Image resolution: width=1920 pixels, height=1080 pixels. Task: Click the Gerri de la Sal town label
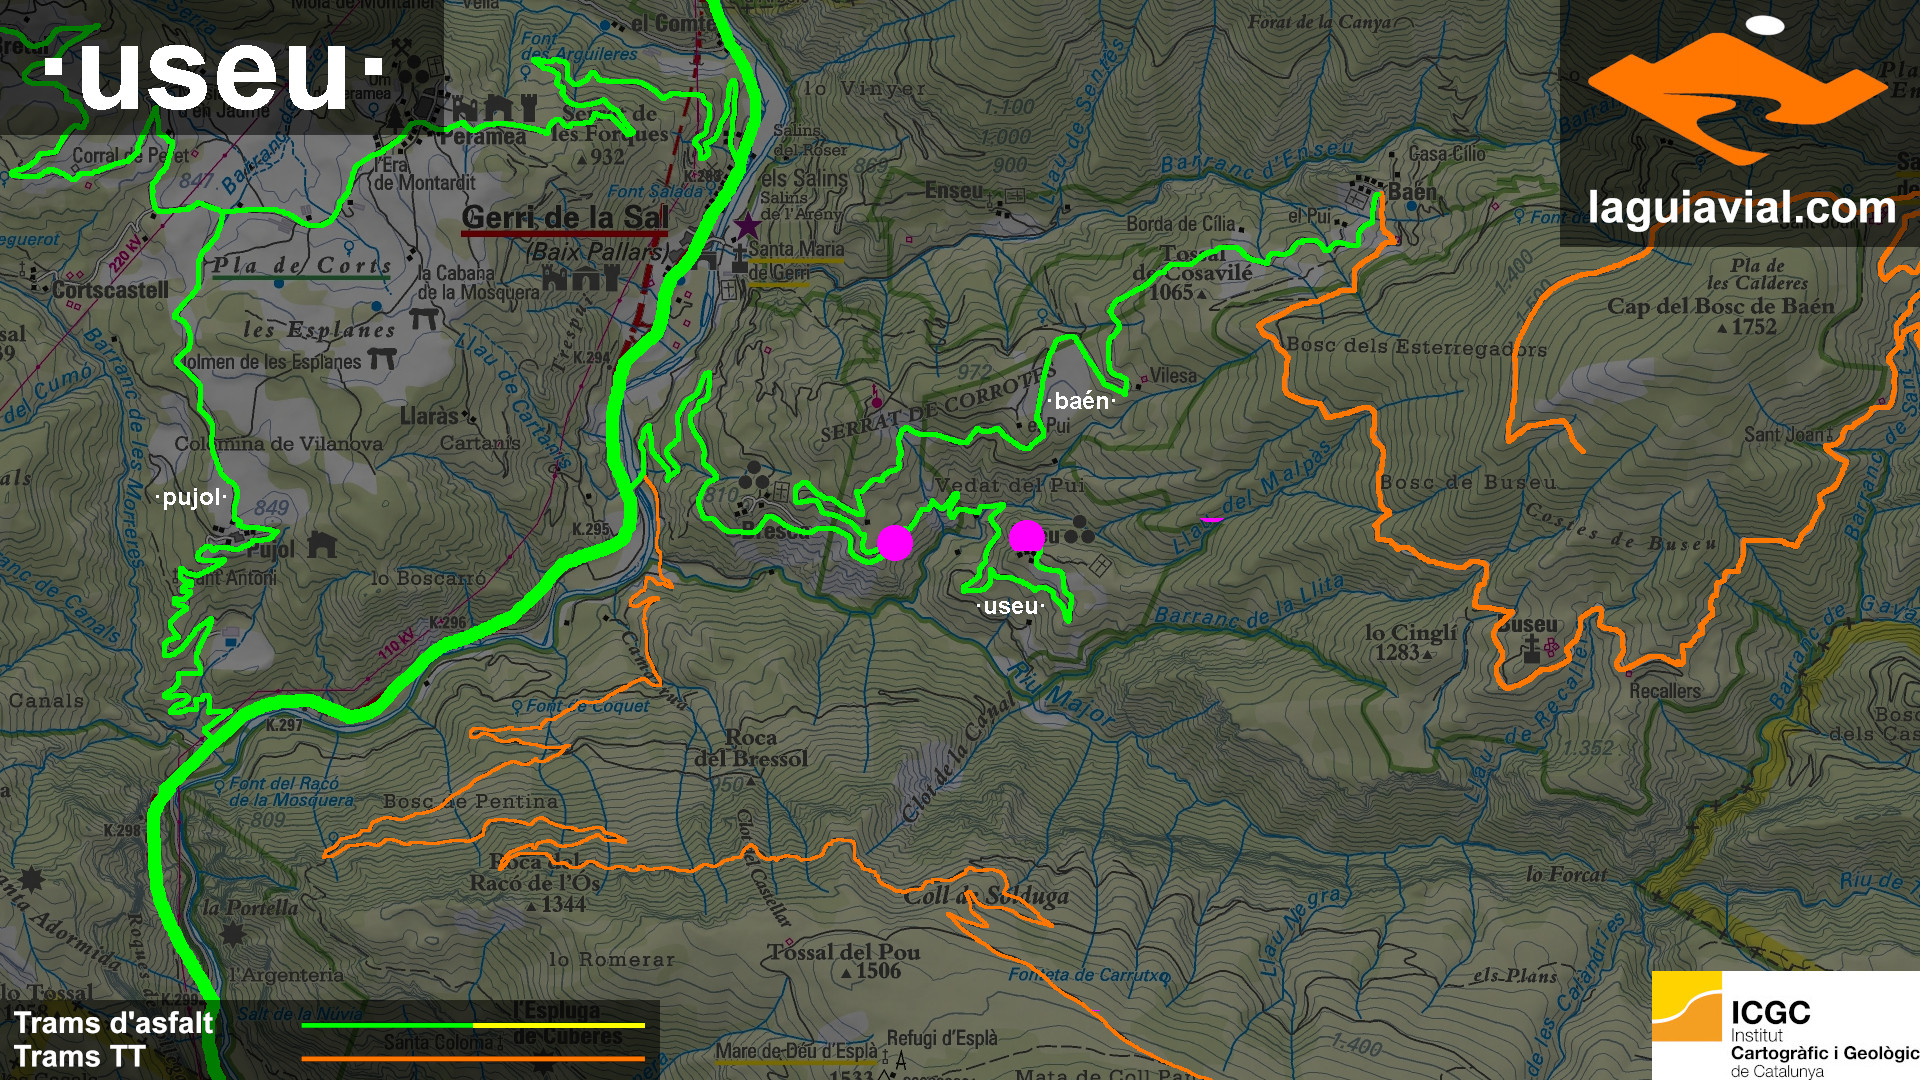point(564,218)
